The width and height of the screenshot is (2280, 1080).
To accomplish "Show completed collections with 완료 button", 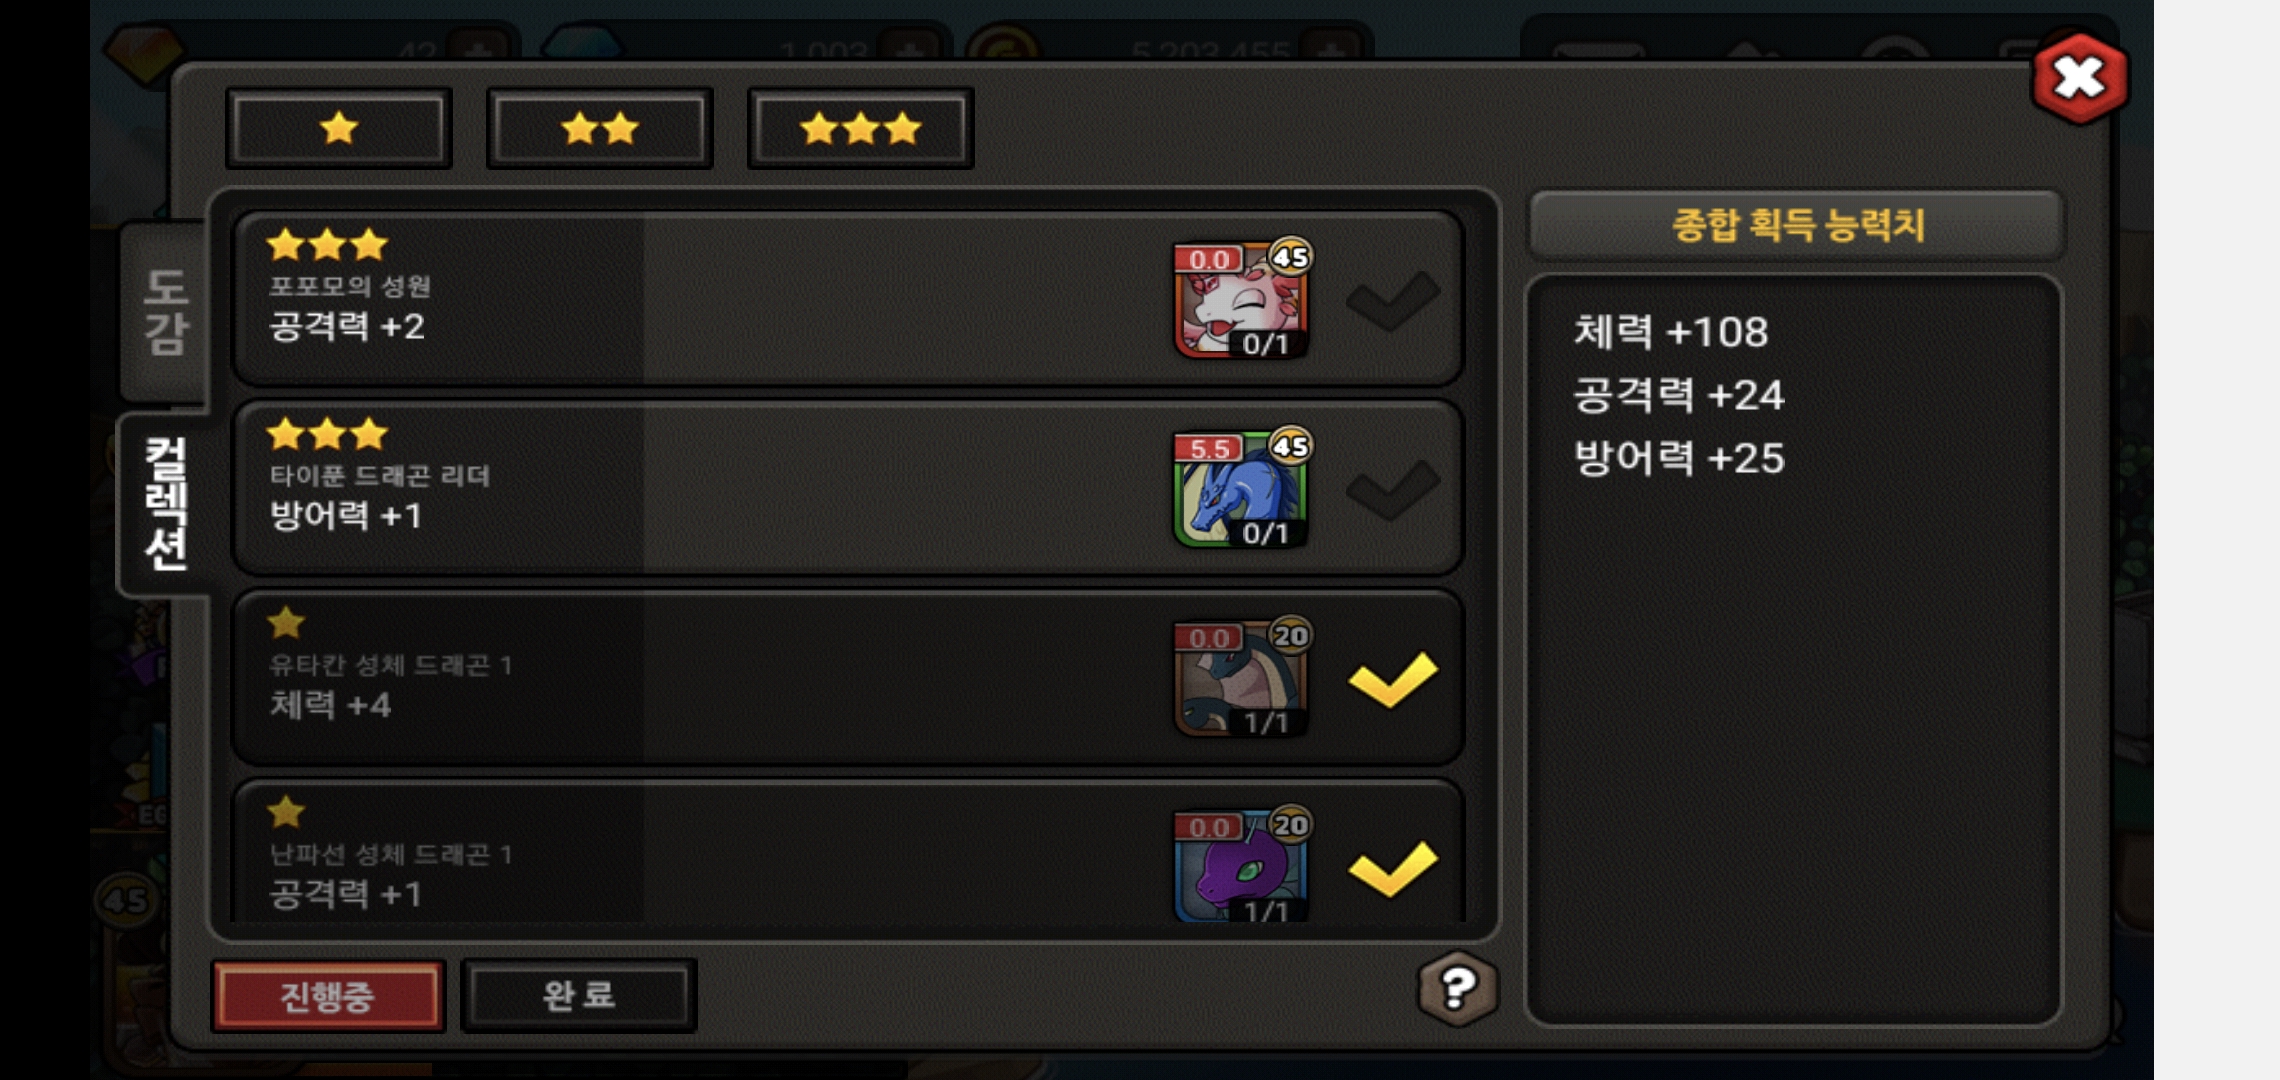I will click(579, 996).
